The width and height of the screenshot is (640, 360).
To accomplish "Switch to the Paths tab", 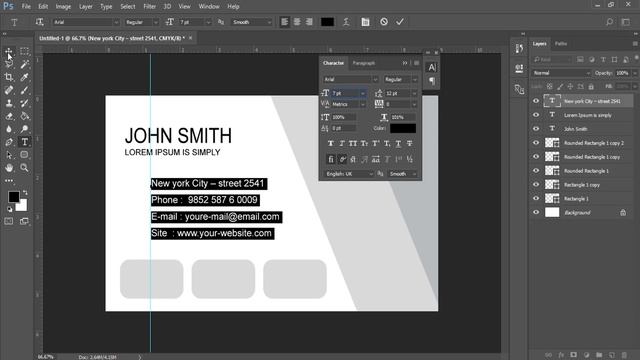I will click(x=561, y=44).
